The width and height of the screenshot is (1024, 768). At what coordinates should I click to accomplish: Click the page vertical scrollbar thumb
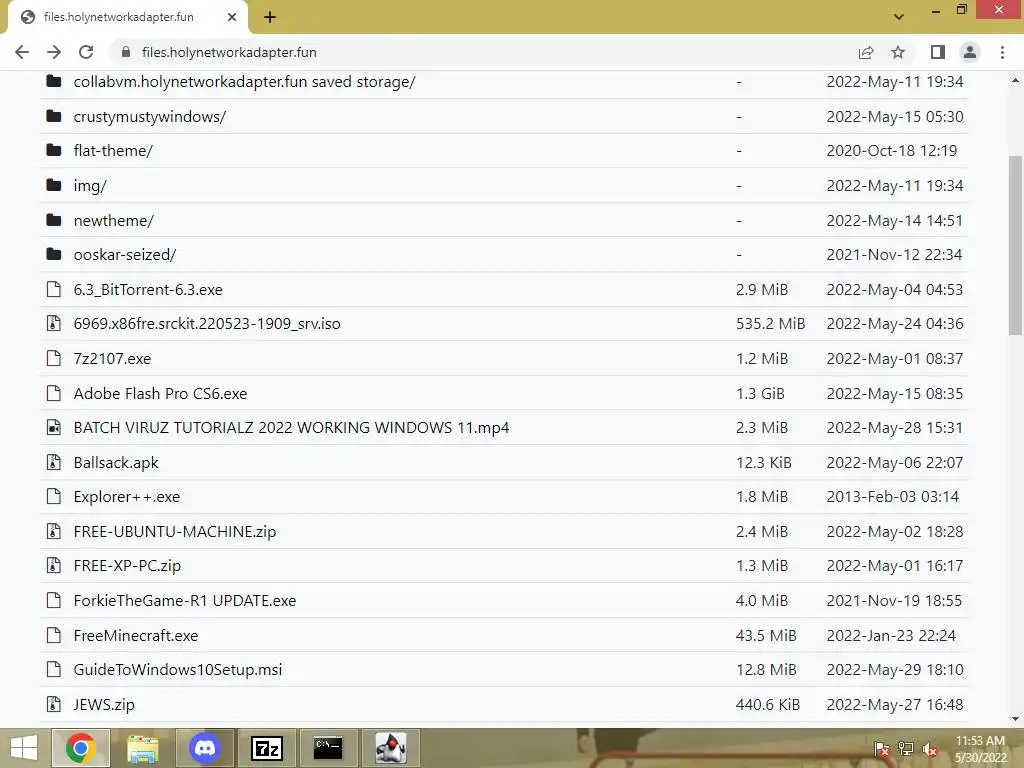coord(1015,245)
